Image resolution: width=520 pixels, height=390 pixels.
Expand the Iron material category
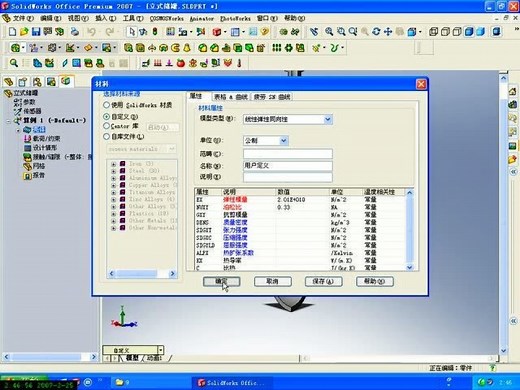tap(114, 164)
